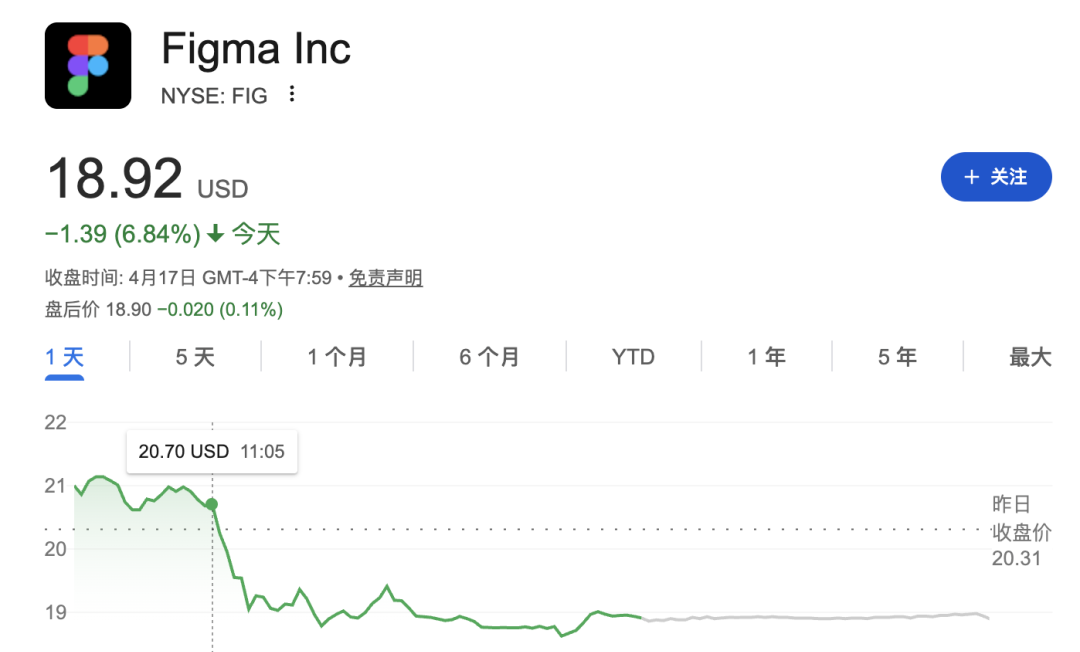1080x652 pixels.
Task: Show the 1 个月 price chart
Action: (337, 357)
